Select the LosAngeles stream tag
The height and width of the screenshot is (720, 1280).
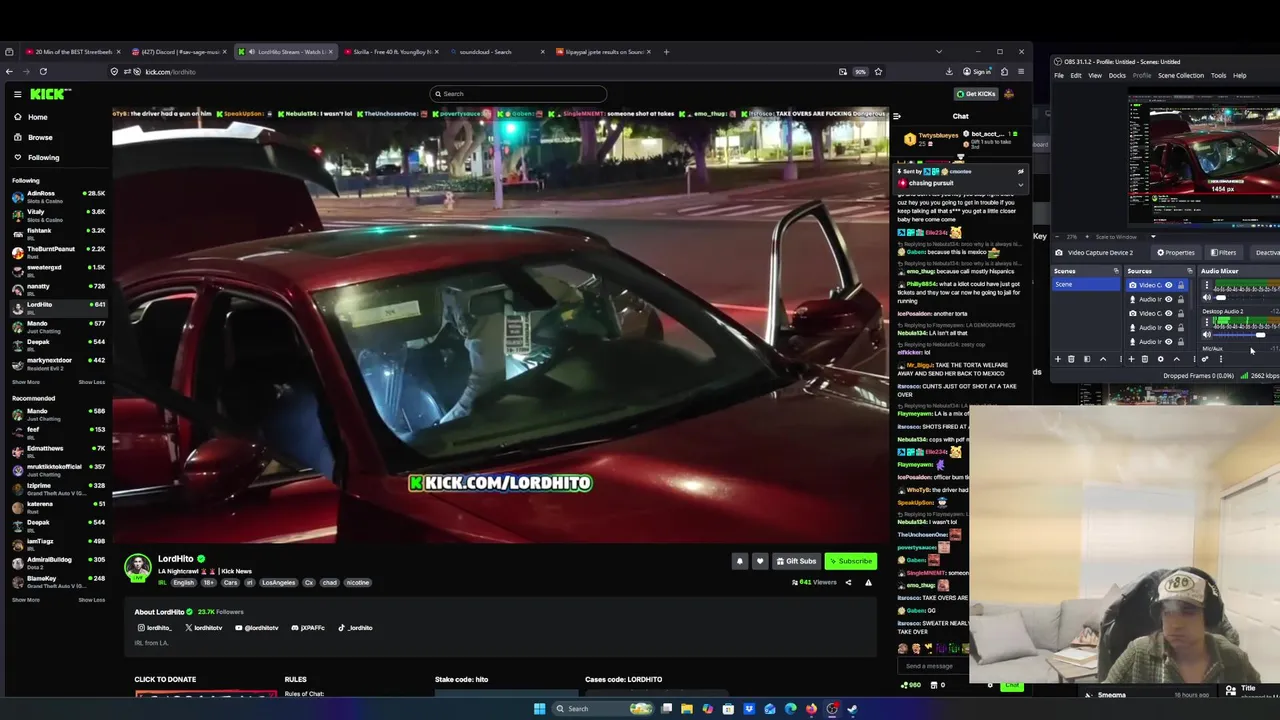pos(278,582)
